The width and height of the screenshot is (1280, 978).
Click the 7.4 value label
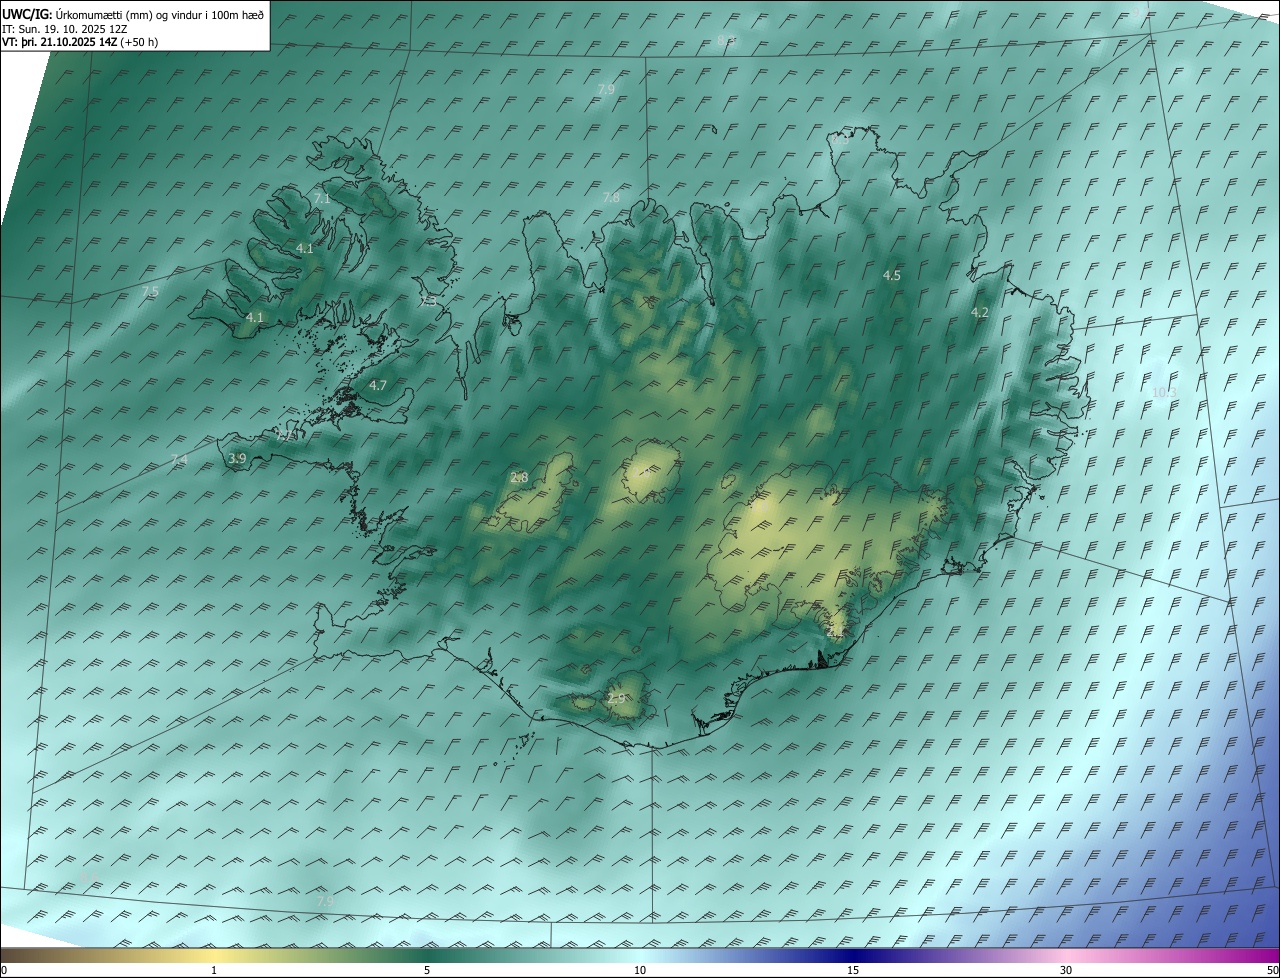(x=179, y=460)
